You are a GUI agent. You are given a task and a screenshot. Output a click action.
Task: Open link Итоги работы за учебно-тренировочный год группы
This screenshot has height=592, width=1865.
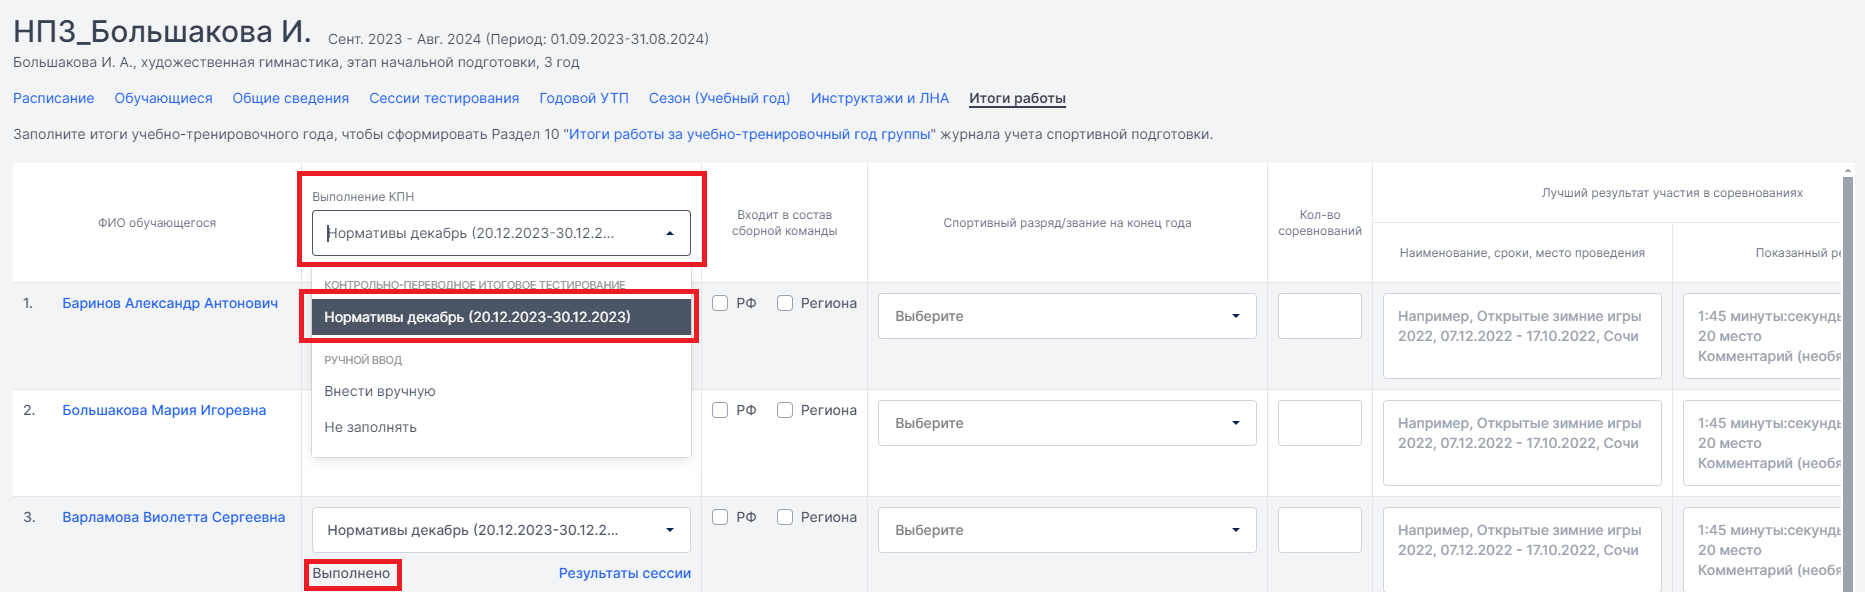click(752, 134)
